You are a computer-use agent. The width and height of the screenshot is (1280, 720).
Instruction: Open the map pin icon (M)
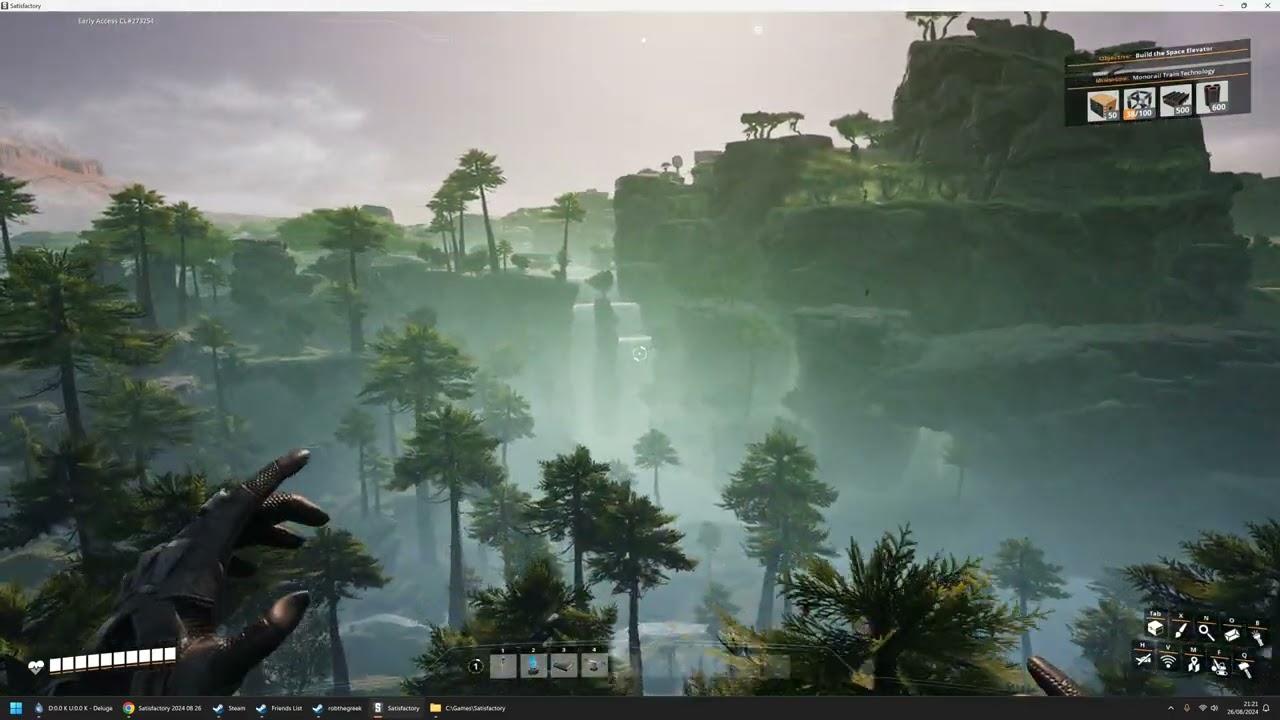(x=1193, y=663)
